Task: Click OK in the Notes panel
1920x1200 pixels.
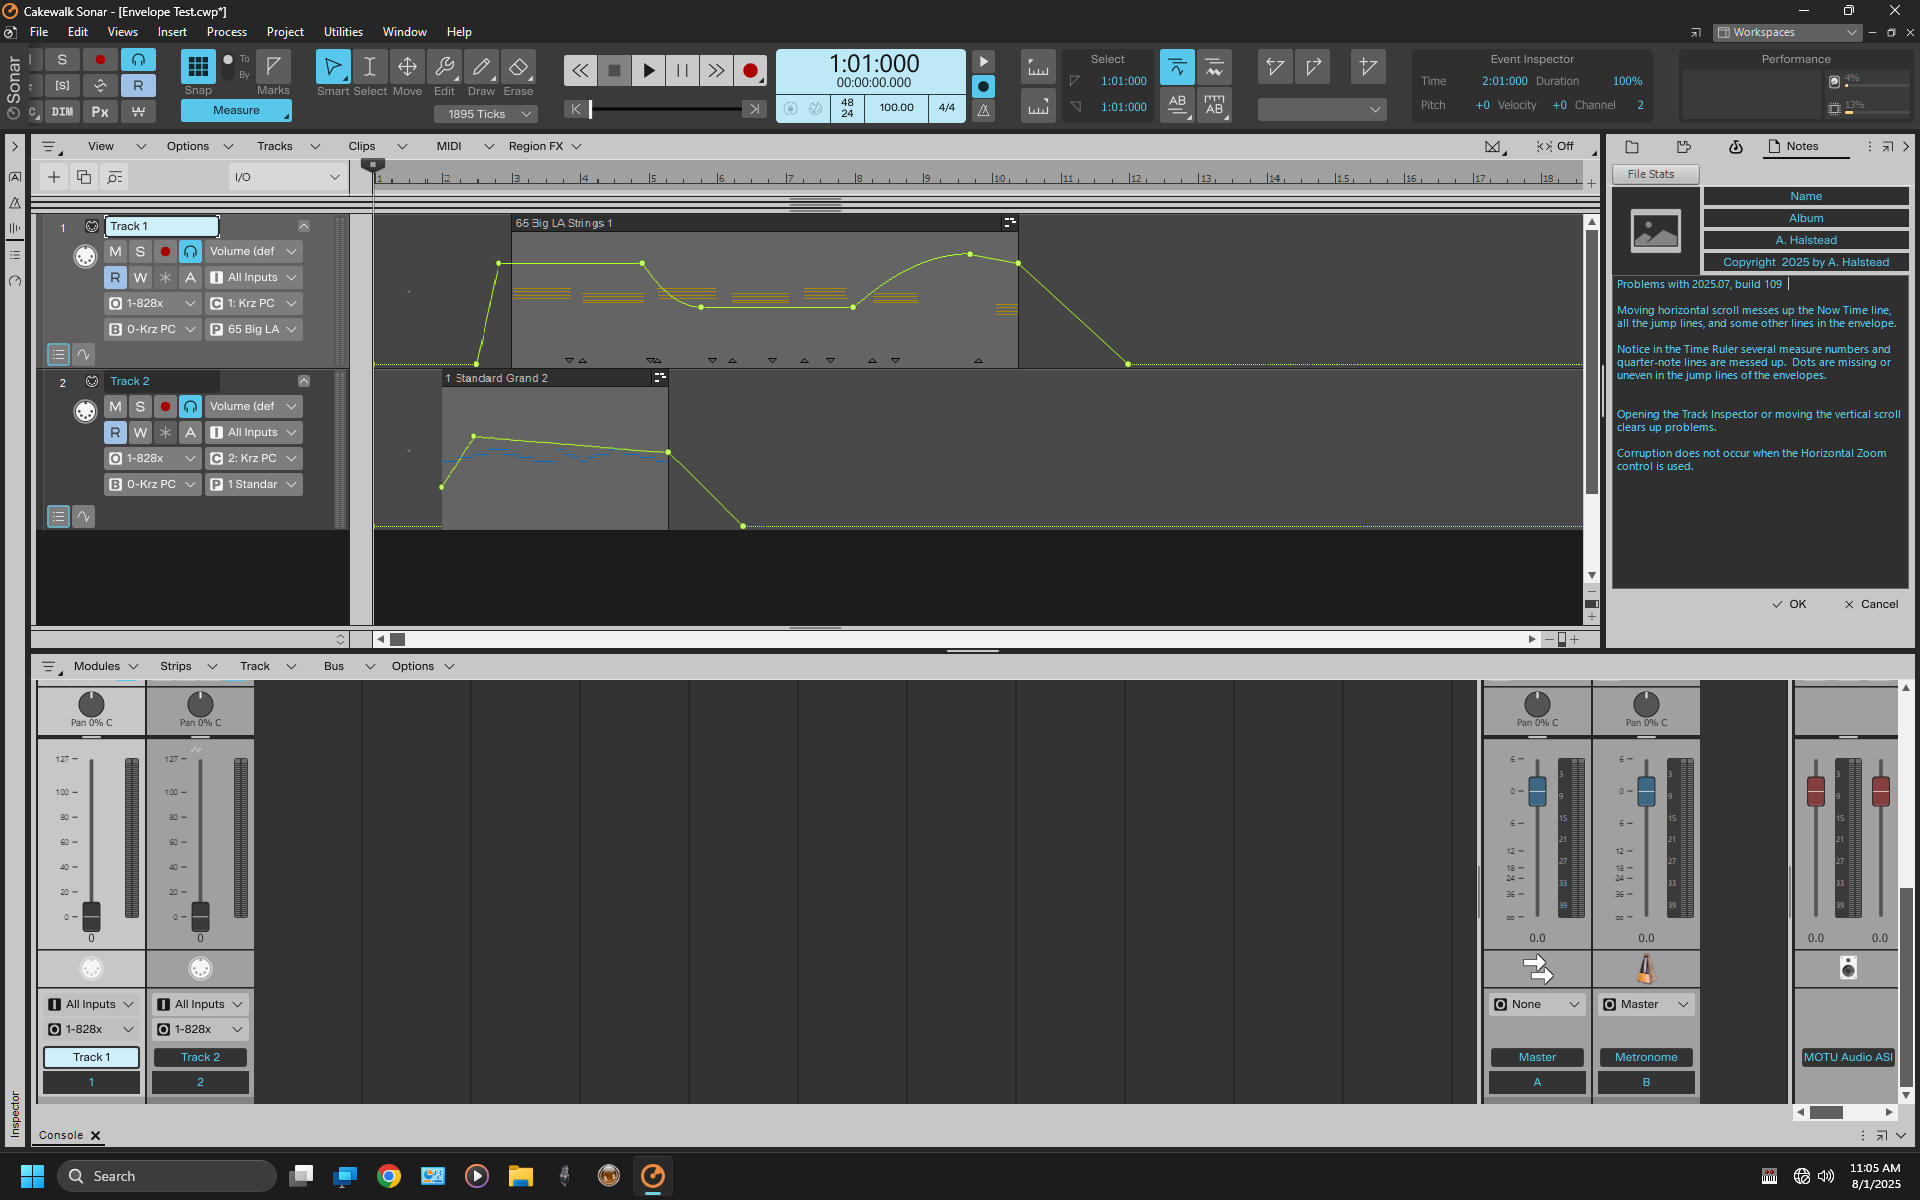Action: [x=1789, y=604]
